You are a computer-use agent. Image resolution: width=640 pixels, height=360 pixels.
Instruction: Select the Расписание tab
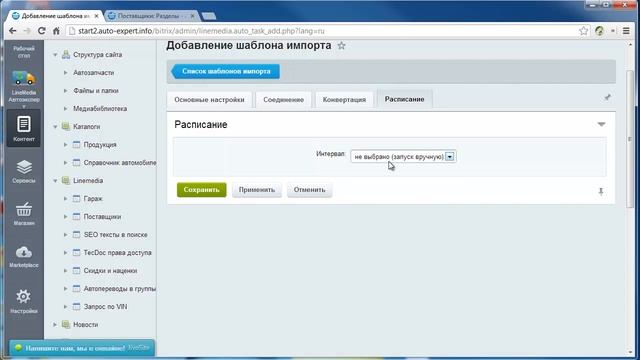(x=404, y=99)
